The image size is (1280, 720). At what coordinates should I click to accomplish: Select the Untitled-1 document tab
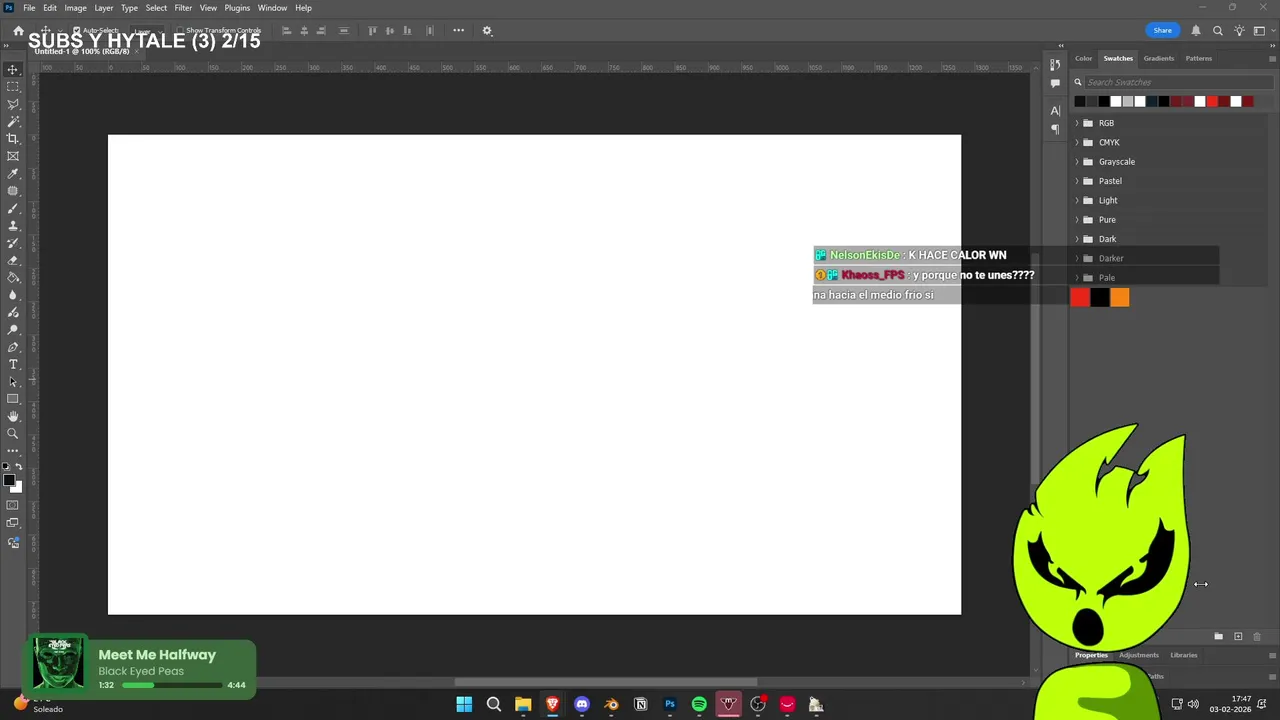click(x=82, y=51)
